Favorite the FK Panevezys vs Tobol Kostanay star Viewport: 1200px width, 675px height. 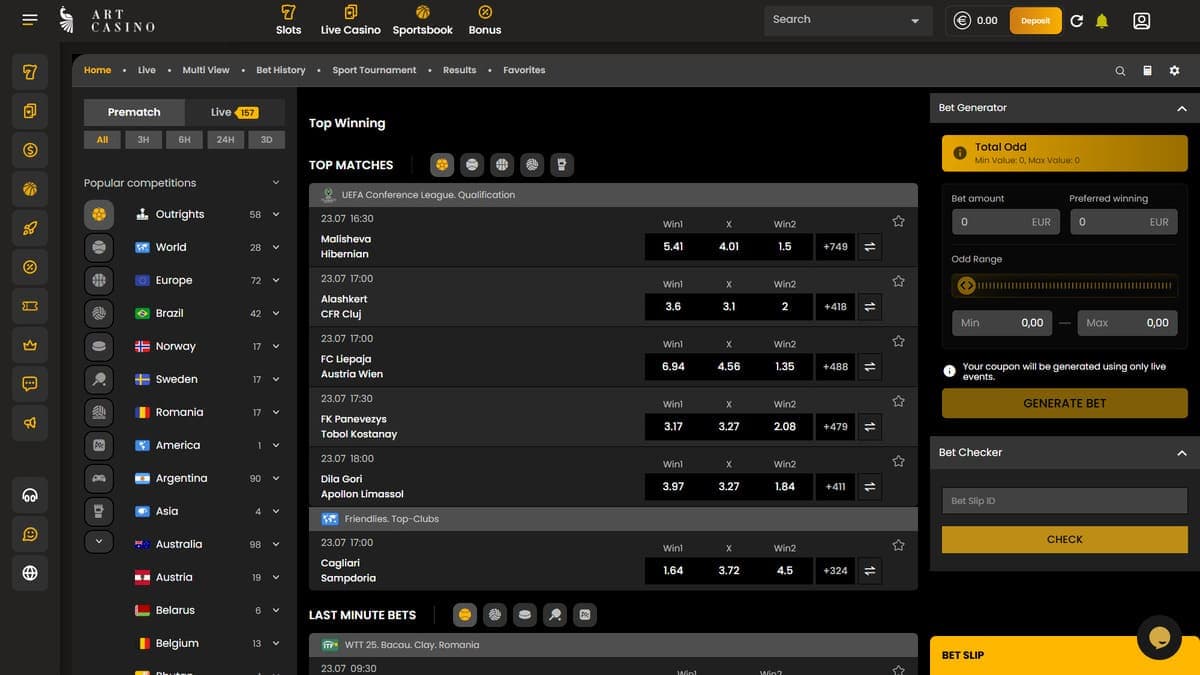point(898,401)
